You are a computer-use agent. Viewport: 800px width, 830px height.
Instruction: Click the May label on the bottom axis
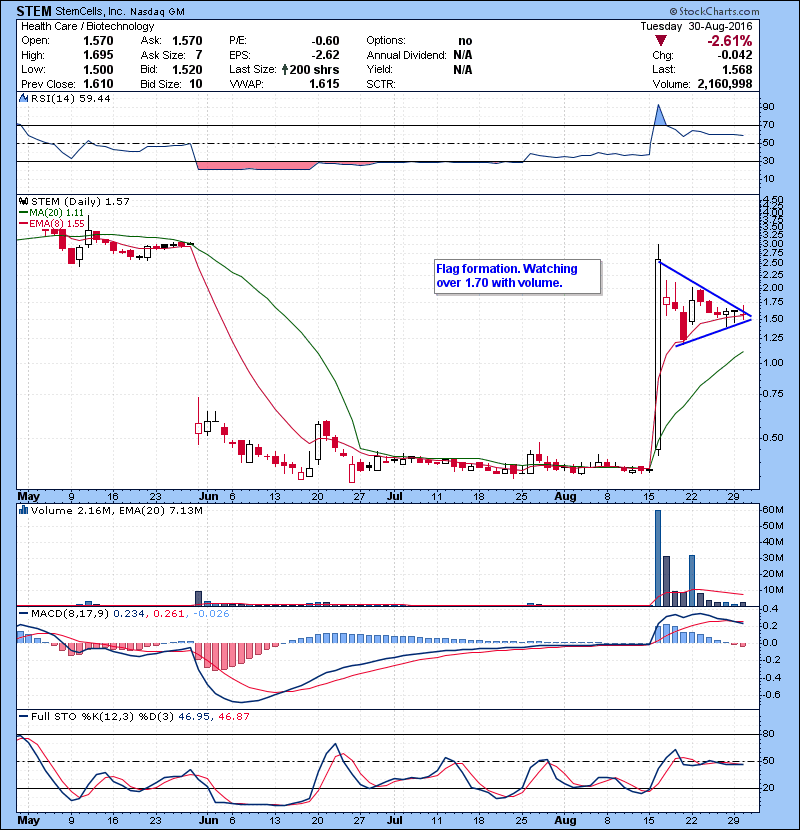pos(29,820)
